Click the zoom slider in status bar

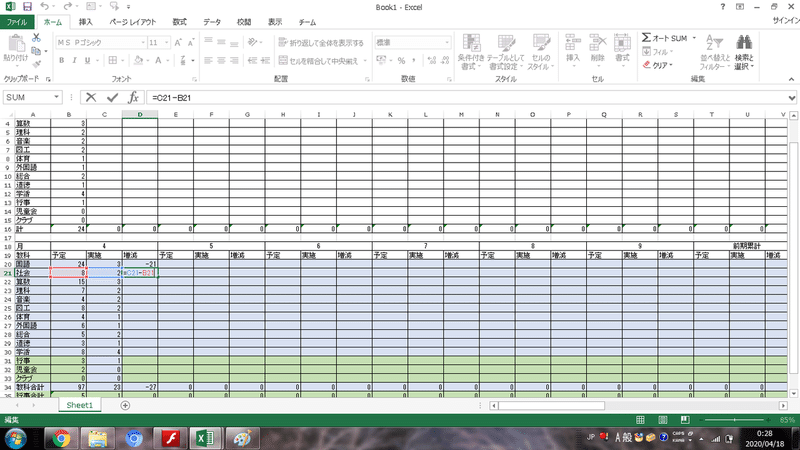(x=735, y=420)
